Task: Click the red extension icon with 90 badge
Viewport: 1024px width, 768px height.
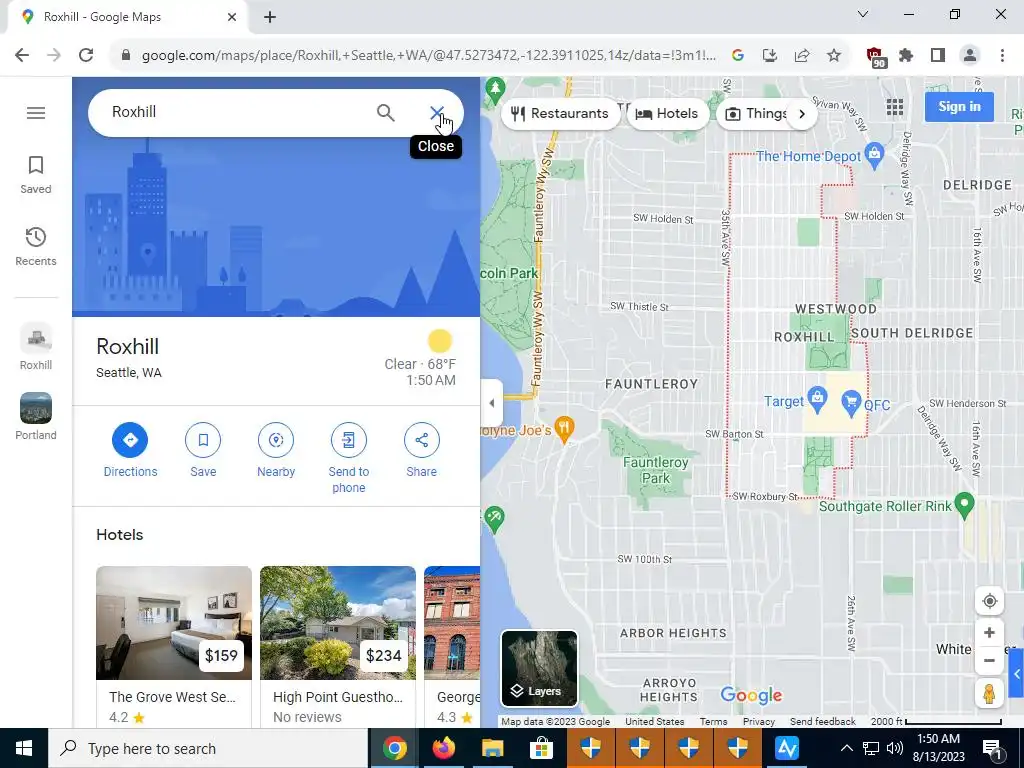Action: (875, 57)
